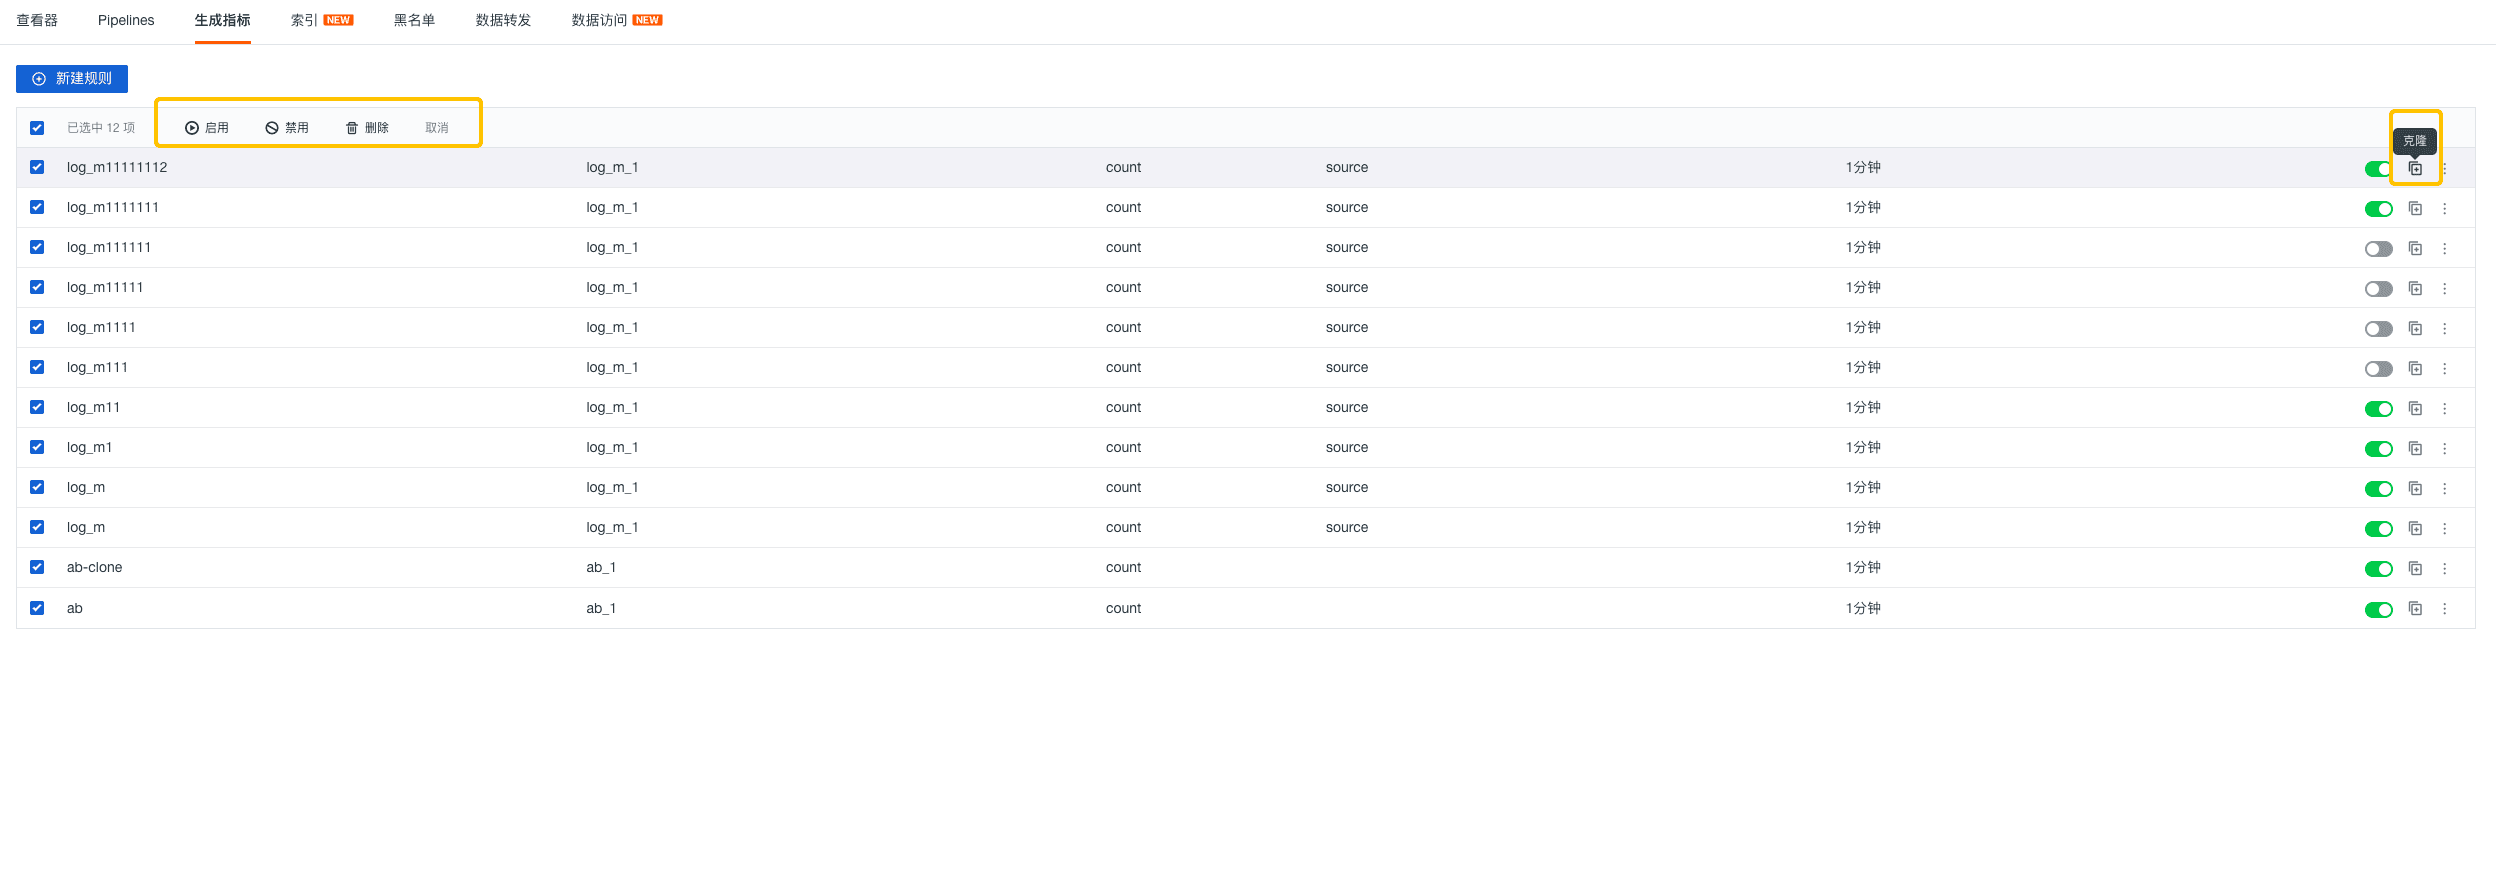The image size is (2496, 872).
Task: Turn off the log_m1 switch
Action: pyautogui.click(x=2379, y=449)
